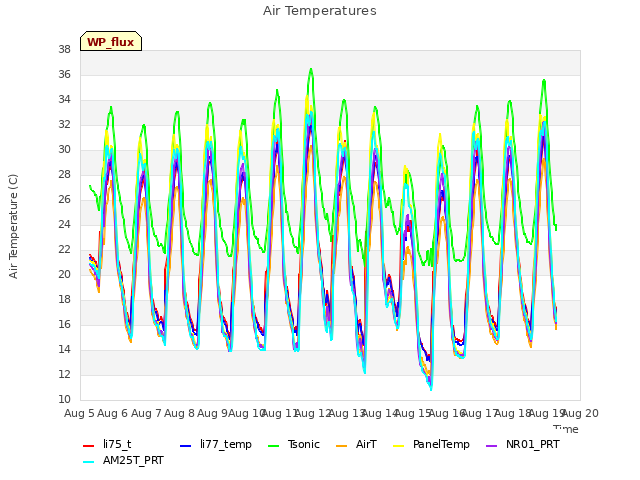Click the 30 y-axis tick label
640x480 pixels.
64,149
